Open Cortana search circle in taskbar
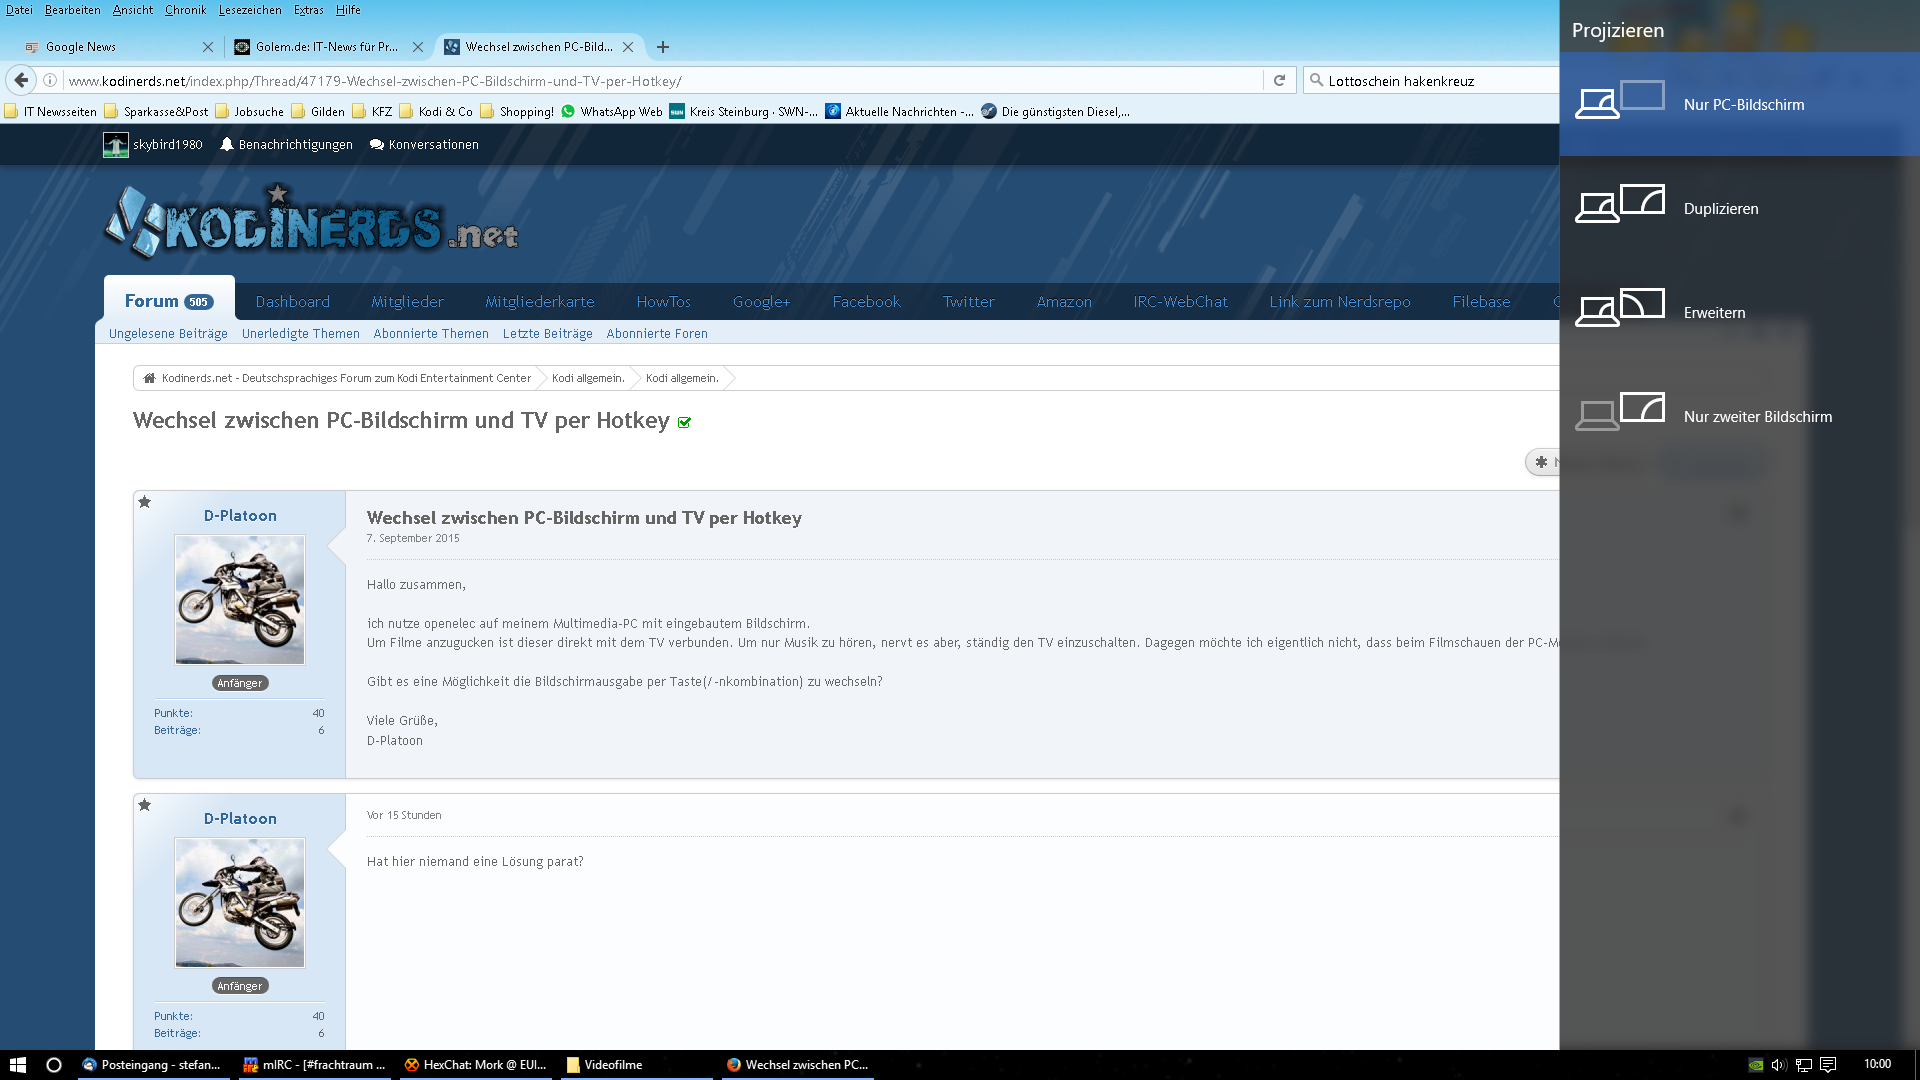1920x1080 pixels. [x=54, y=1065]
